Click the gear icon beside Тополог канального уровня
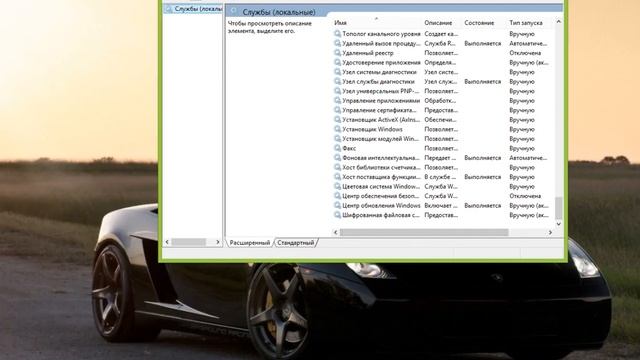 tap(338, 34)
